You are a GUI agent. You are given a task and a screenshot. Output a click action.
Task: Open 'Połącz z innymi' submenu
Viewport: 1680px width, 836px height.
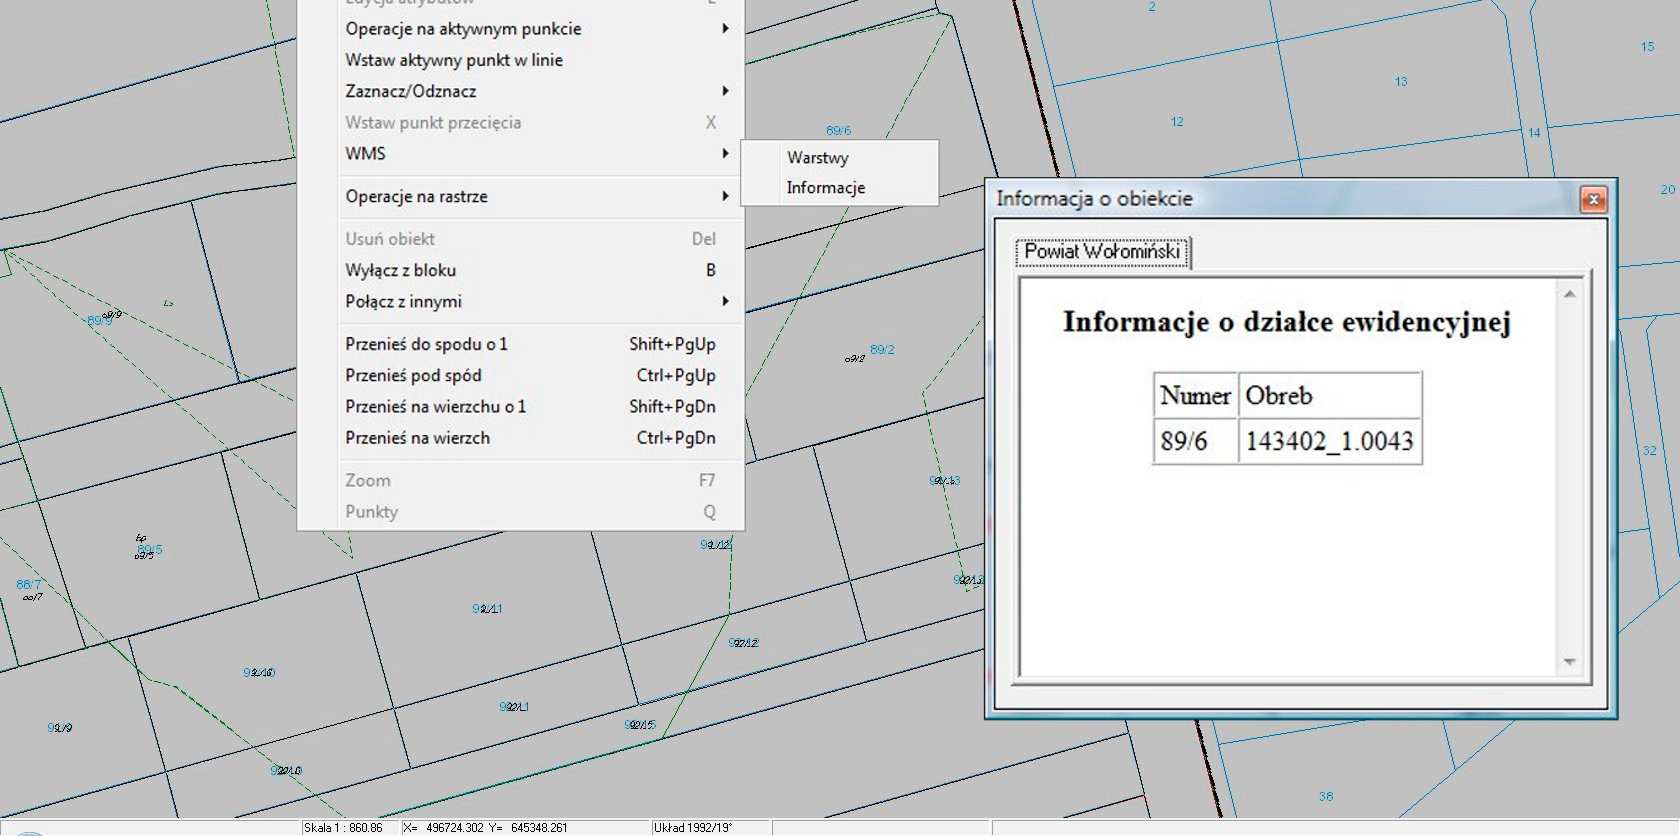pos(521,301)
